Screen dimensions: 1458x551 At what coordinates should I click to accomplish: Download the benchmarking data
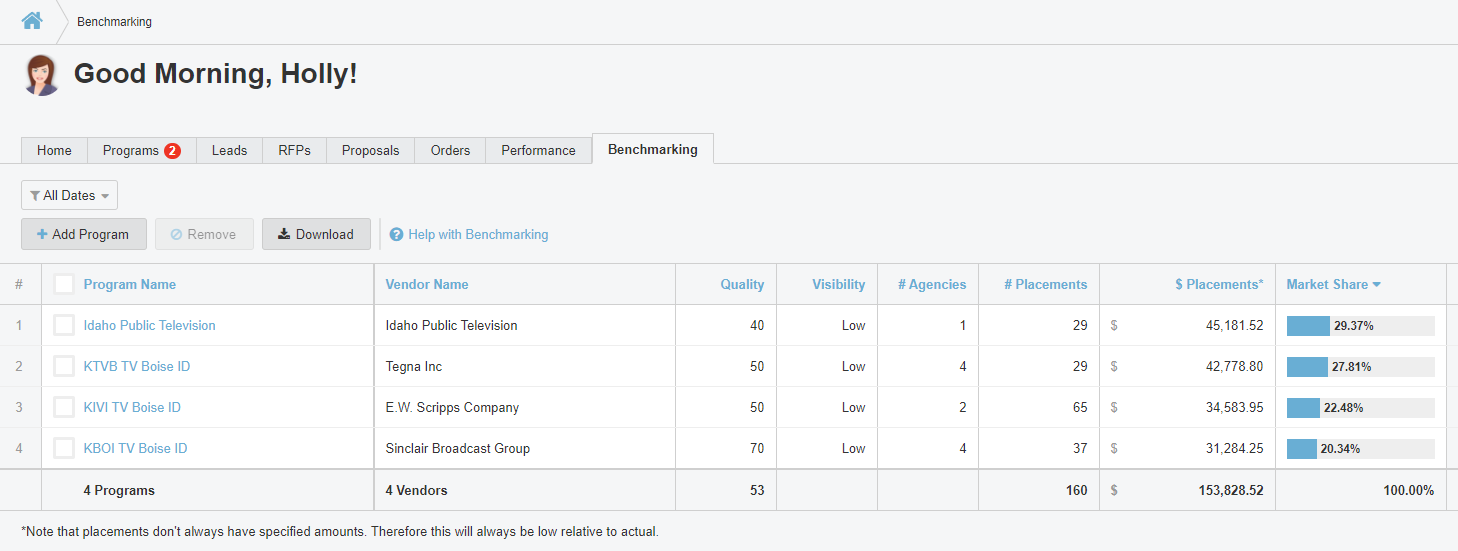point(316,234)
